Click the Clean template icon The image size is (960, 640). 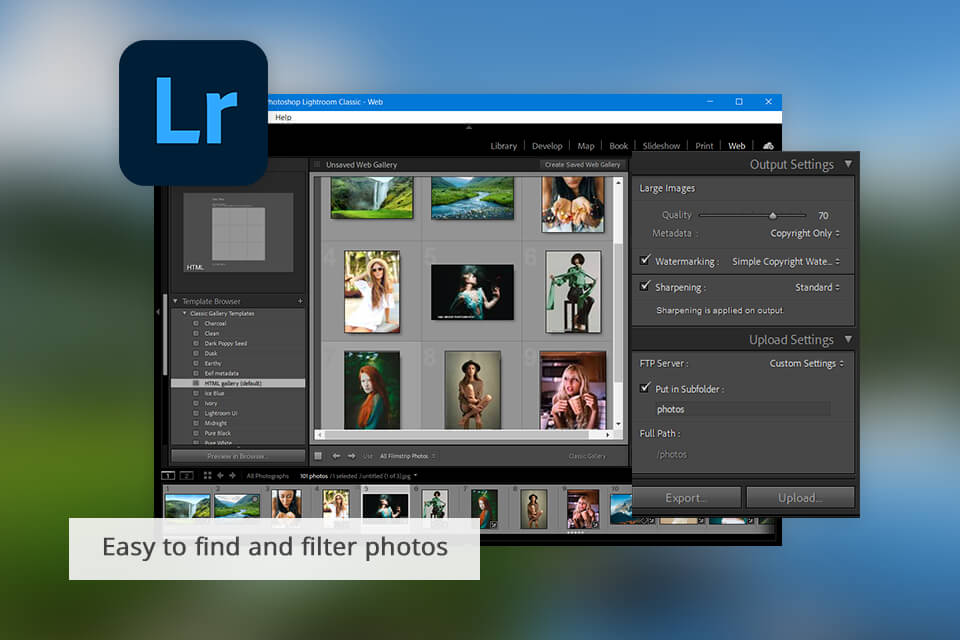pos(196,333)
